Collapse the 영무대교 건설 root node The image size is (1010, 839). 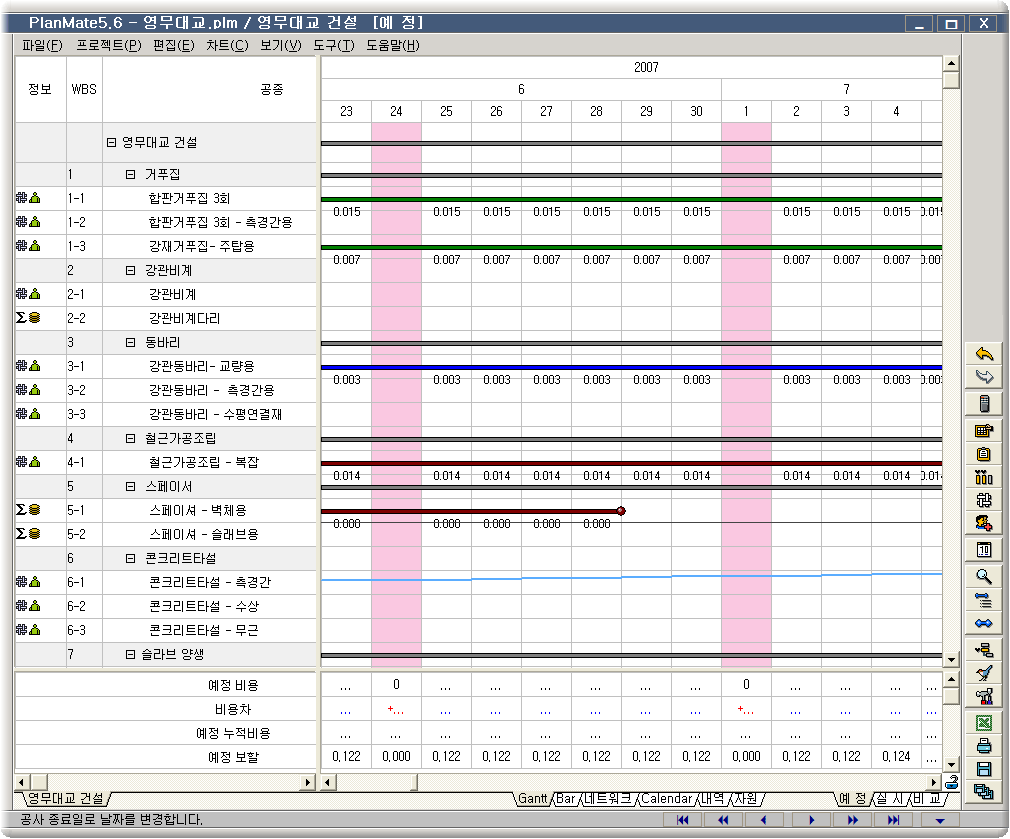(112, 143)
